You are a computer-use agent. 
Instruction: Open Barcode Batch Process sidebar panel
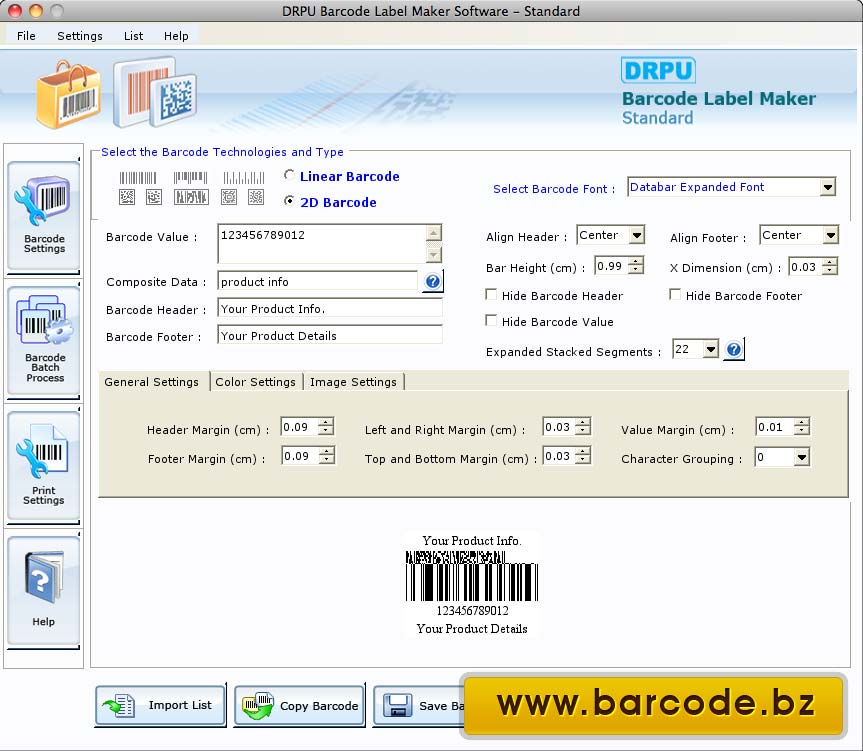(43, 341)
